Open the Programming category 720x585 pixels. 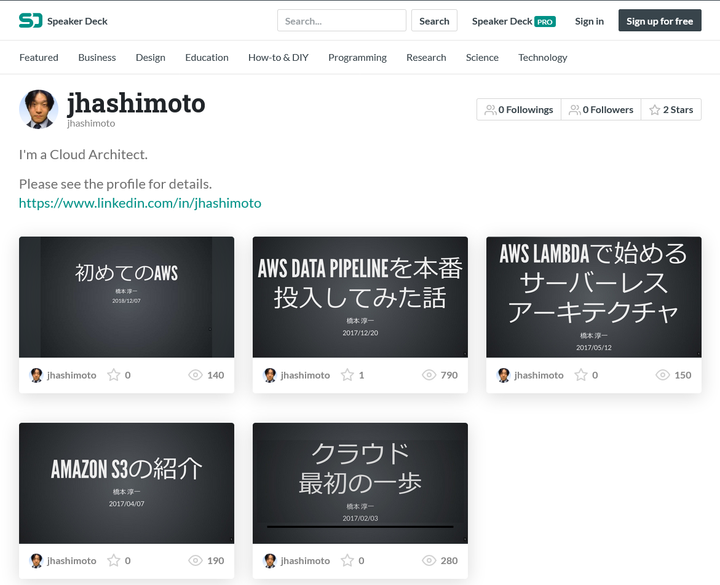tap(357, 57)
